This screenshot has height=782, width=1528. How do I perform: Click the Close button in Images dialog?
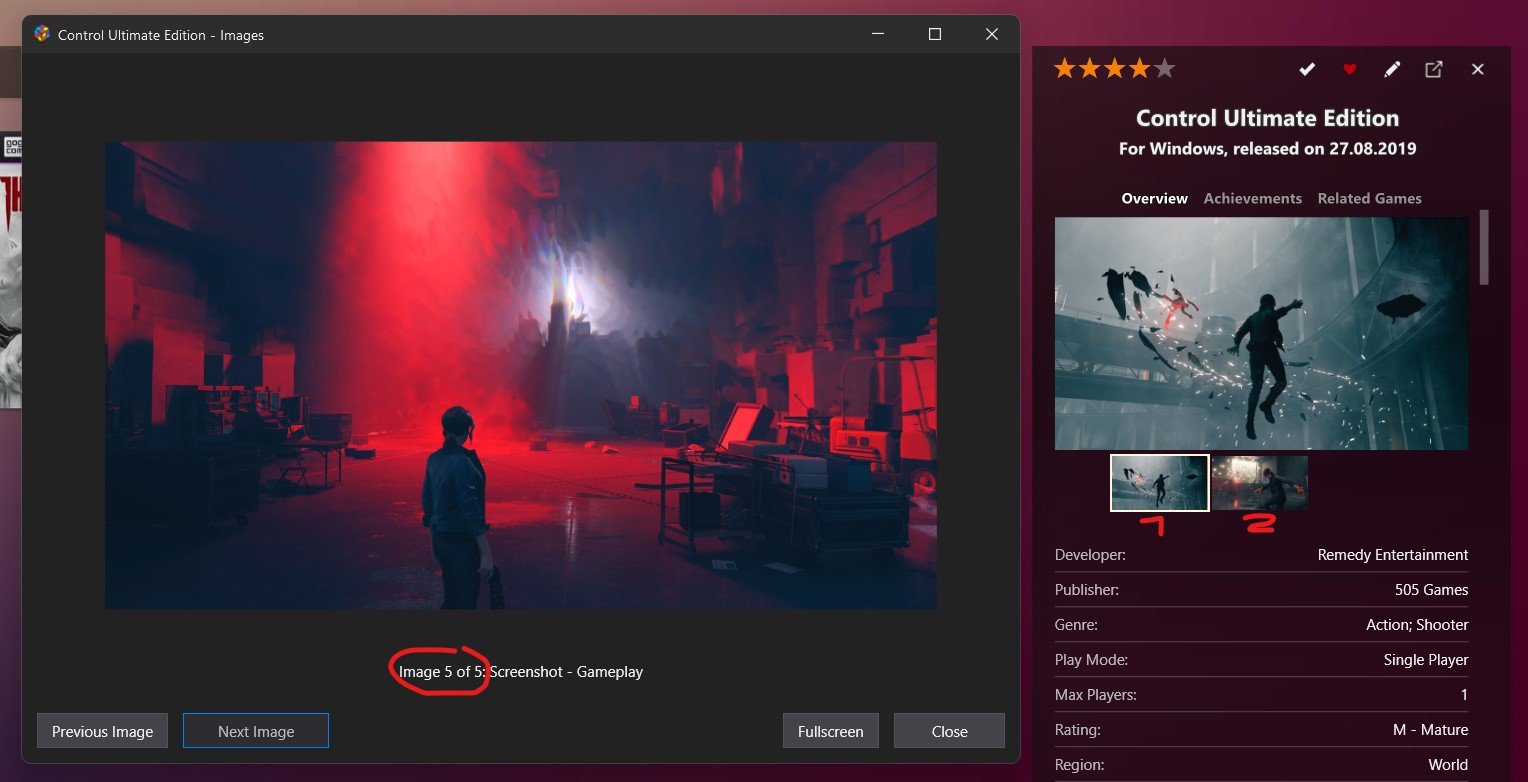tap(949, 731)
